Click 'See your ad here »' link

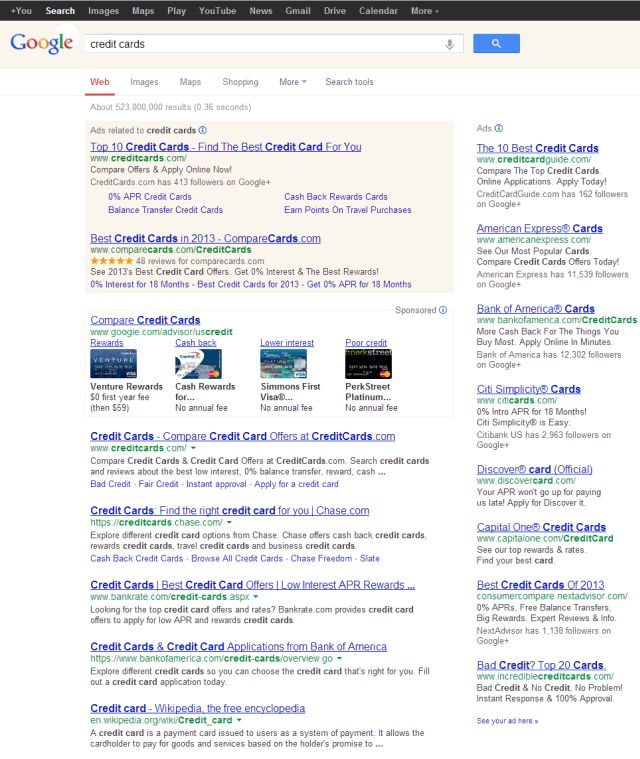coord(507,721)
